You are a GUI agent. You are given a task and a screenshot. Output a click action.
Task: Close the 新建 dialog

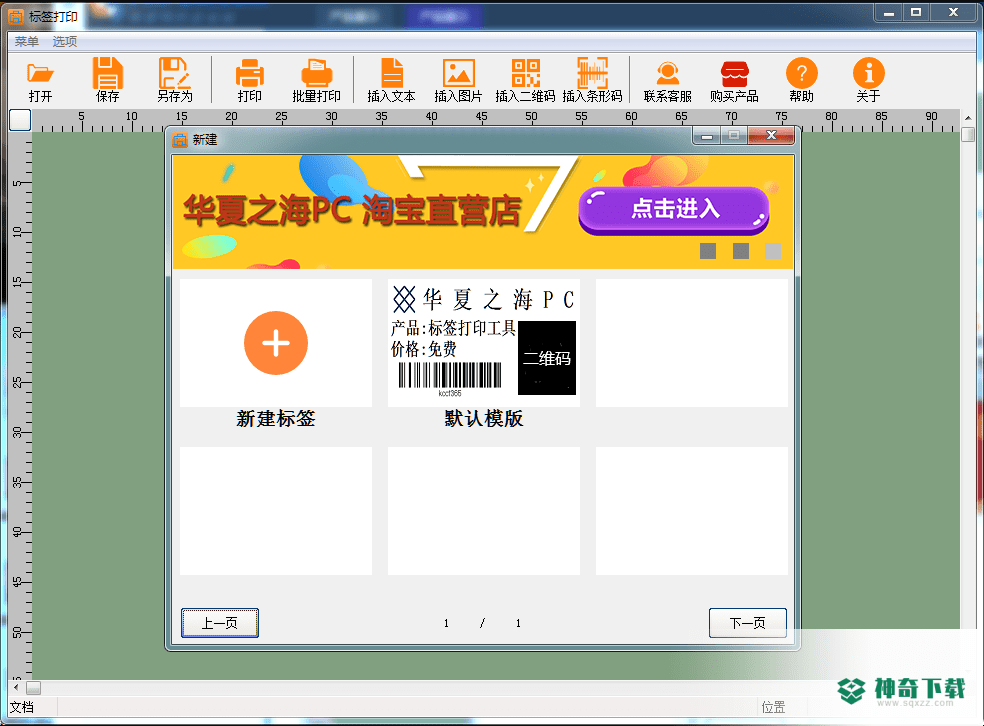(771, 136)
